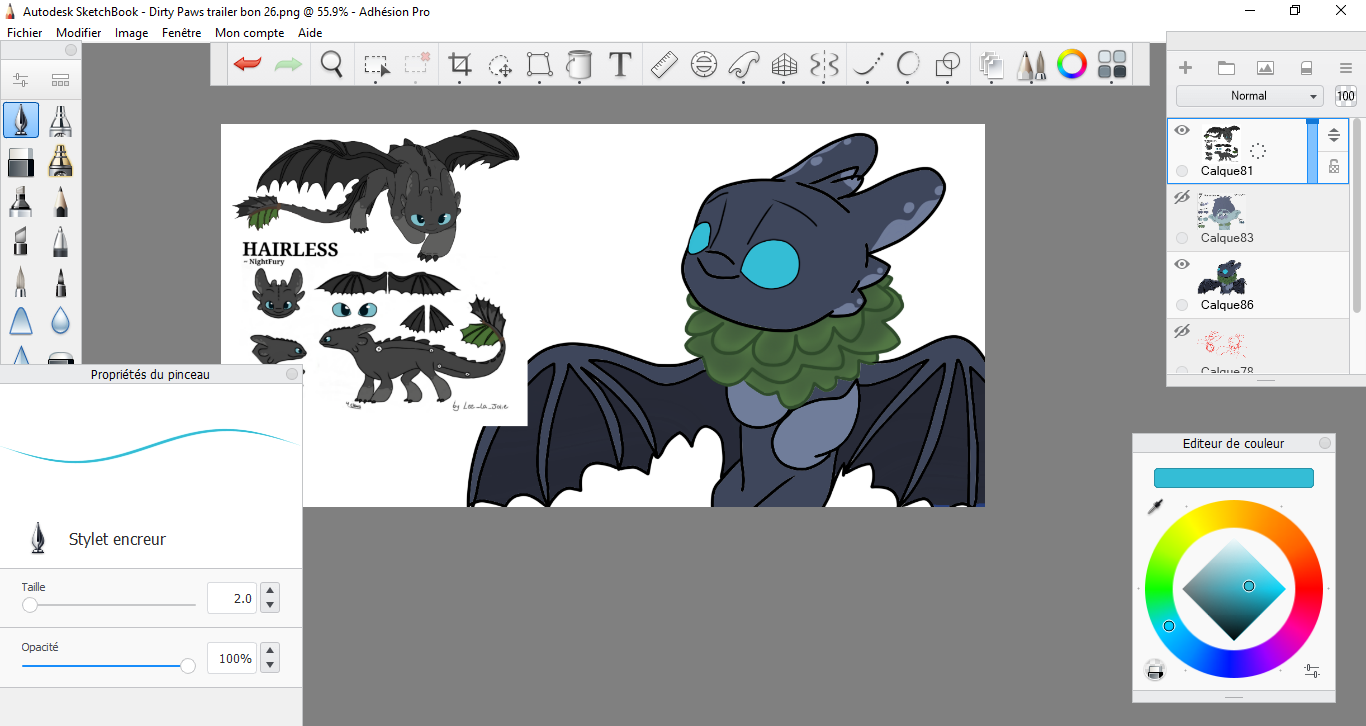Screen dimensions: 1366x726
Task: Increase Opacité with up arrow
Action: (269, 651)
